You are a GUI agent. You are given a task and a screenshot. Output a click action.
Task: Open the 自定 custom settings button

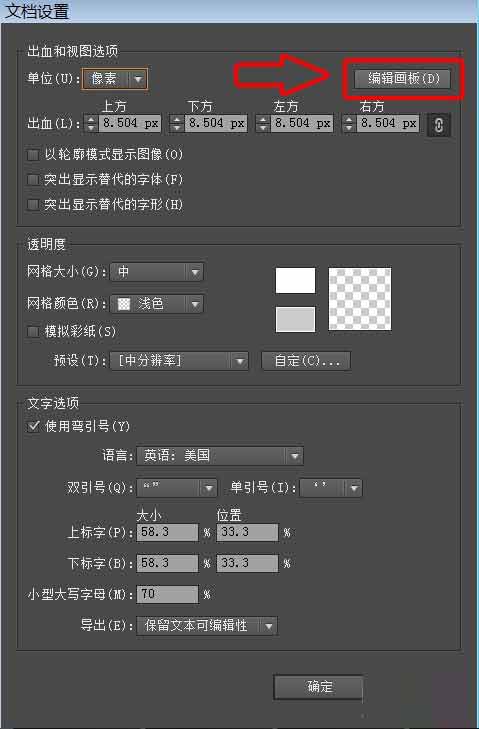[306, 361]
